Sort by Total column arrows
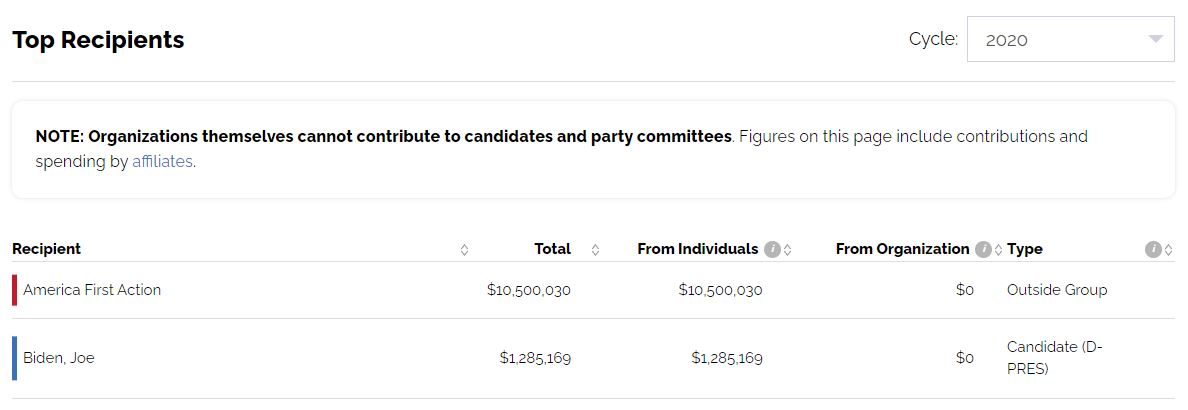The width and height of the screenshot is (1188, 410). [596, 249]
